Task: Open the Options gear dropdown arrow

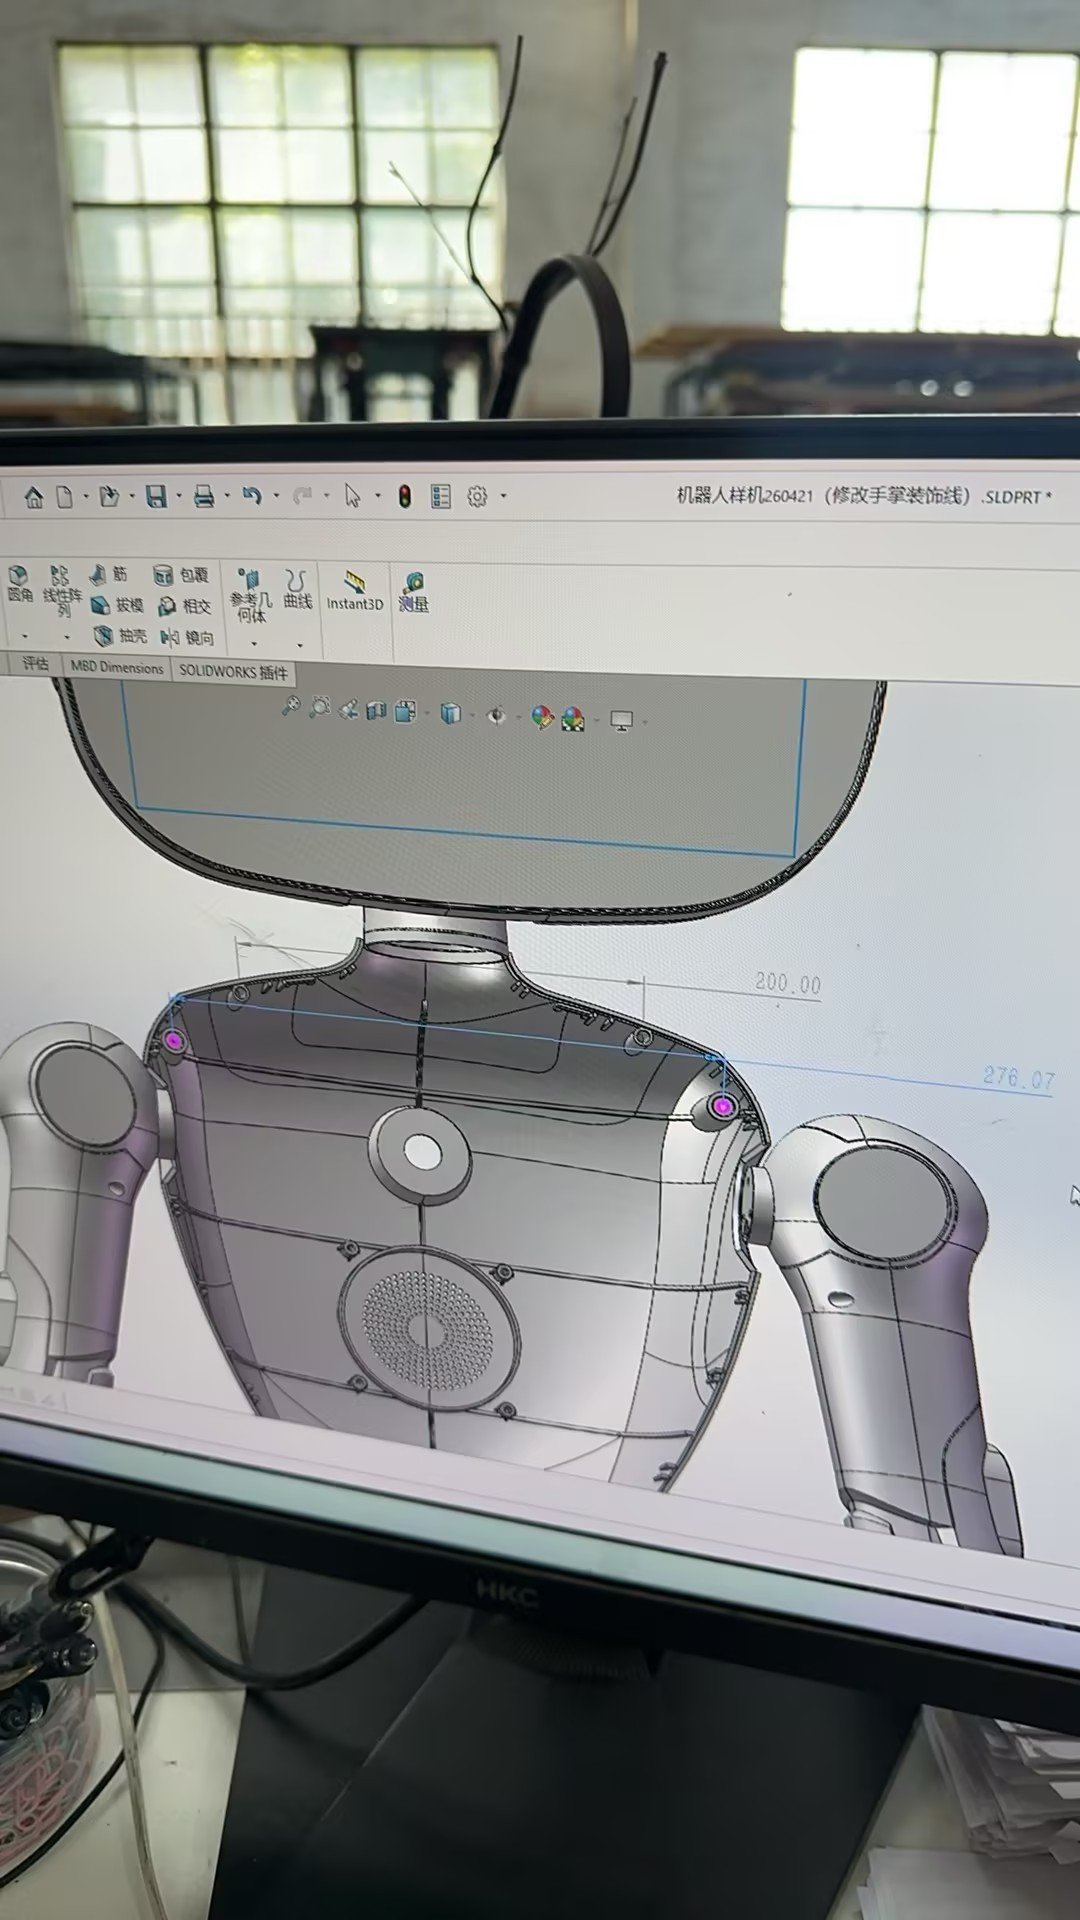Action: click(503, 496)
